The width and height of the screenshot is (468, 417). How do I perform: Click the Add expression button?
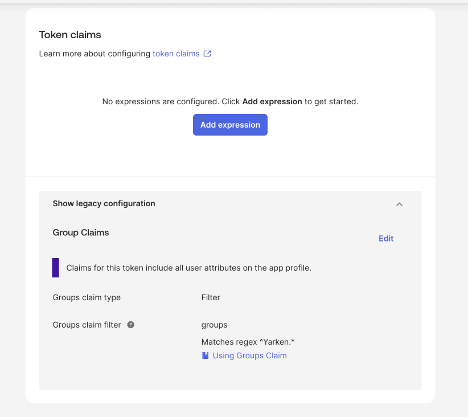(230, 125)
